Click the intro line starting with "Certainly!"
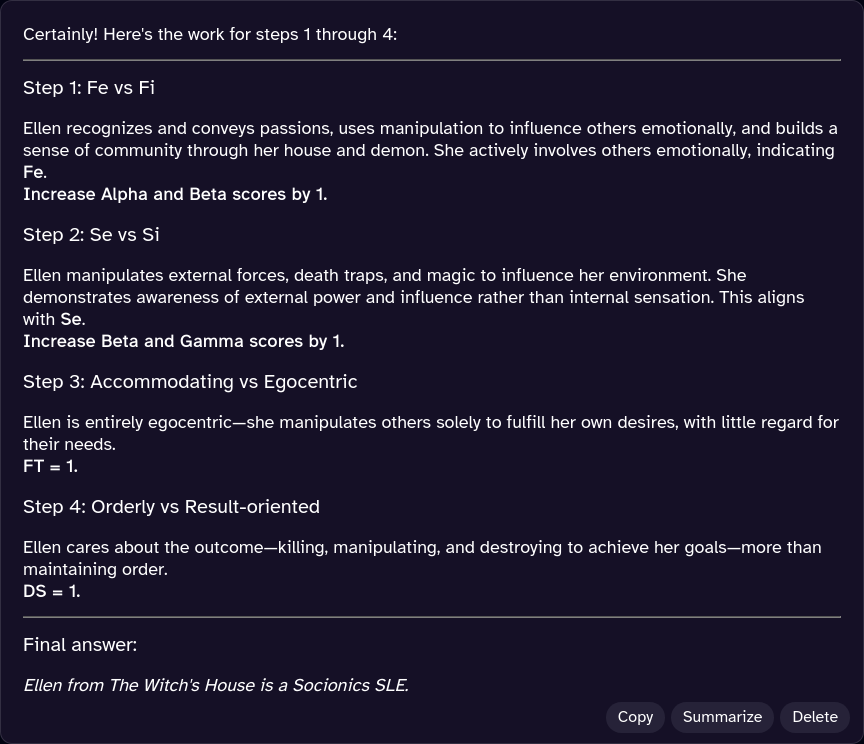This screenshot has height=744, width=864. [x=210, y=34]
